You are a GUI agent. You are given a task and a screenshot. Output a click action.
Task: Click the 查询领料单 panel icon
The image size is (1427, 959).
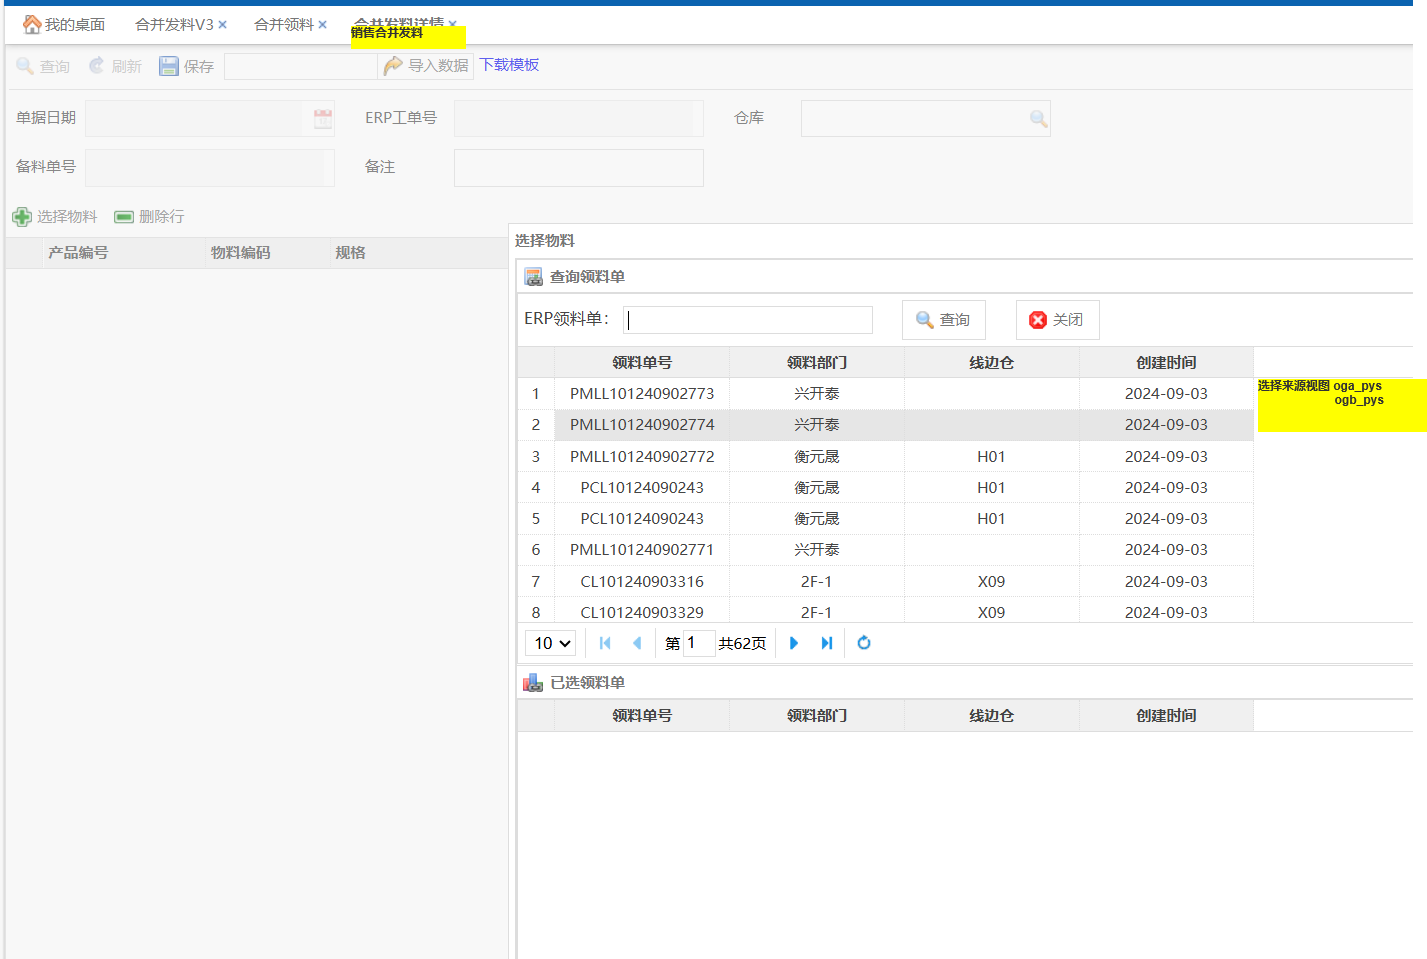point(534,277)
